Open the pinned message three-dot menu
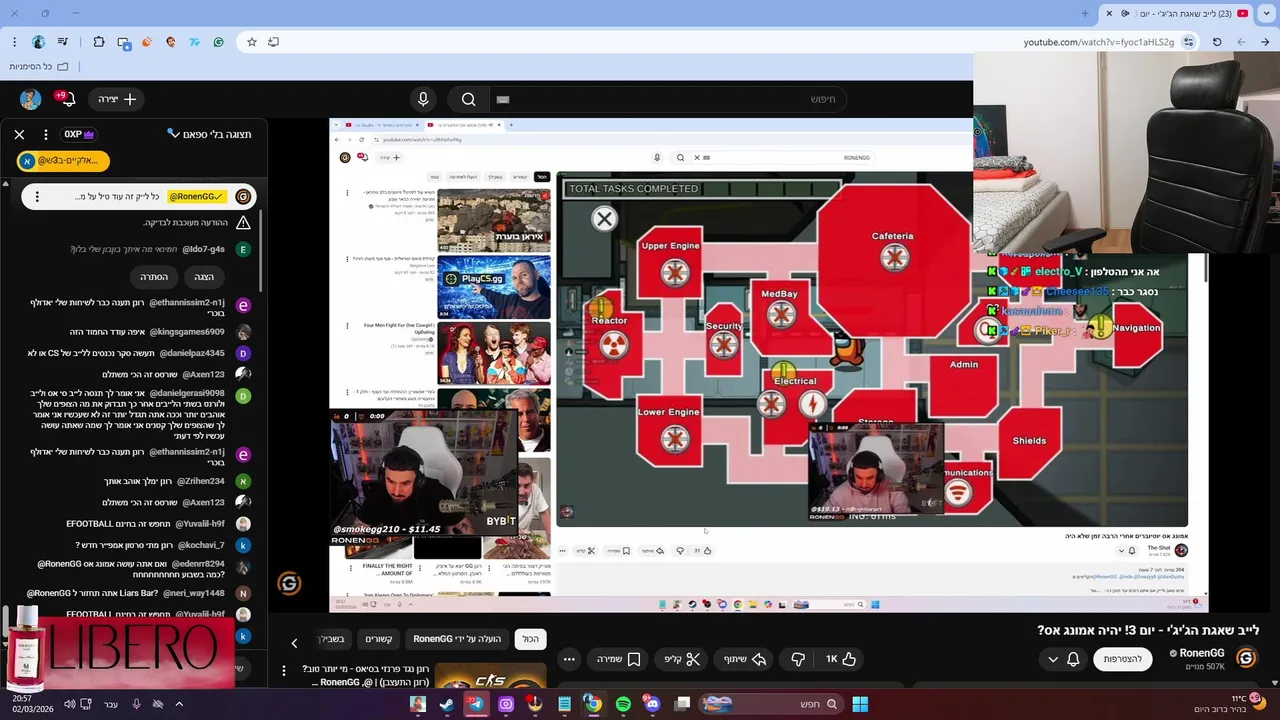Viewport: 1280px width, 720px height. (37, 197)
